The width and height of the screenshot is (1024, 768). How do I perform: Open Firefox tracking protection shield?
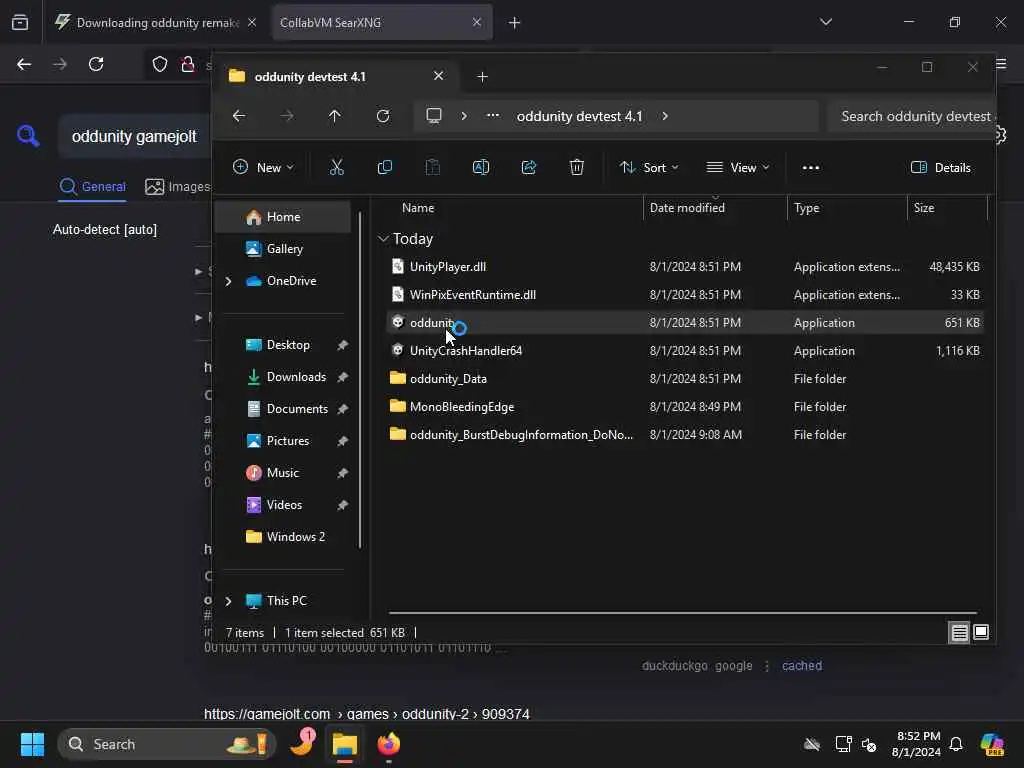[x=159, y=64]
